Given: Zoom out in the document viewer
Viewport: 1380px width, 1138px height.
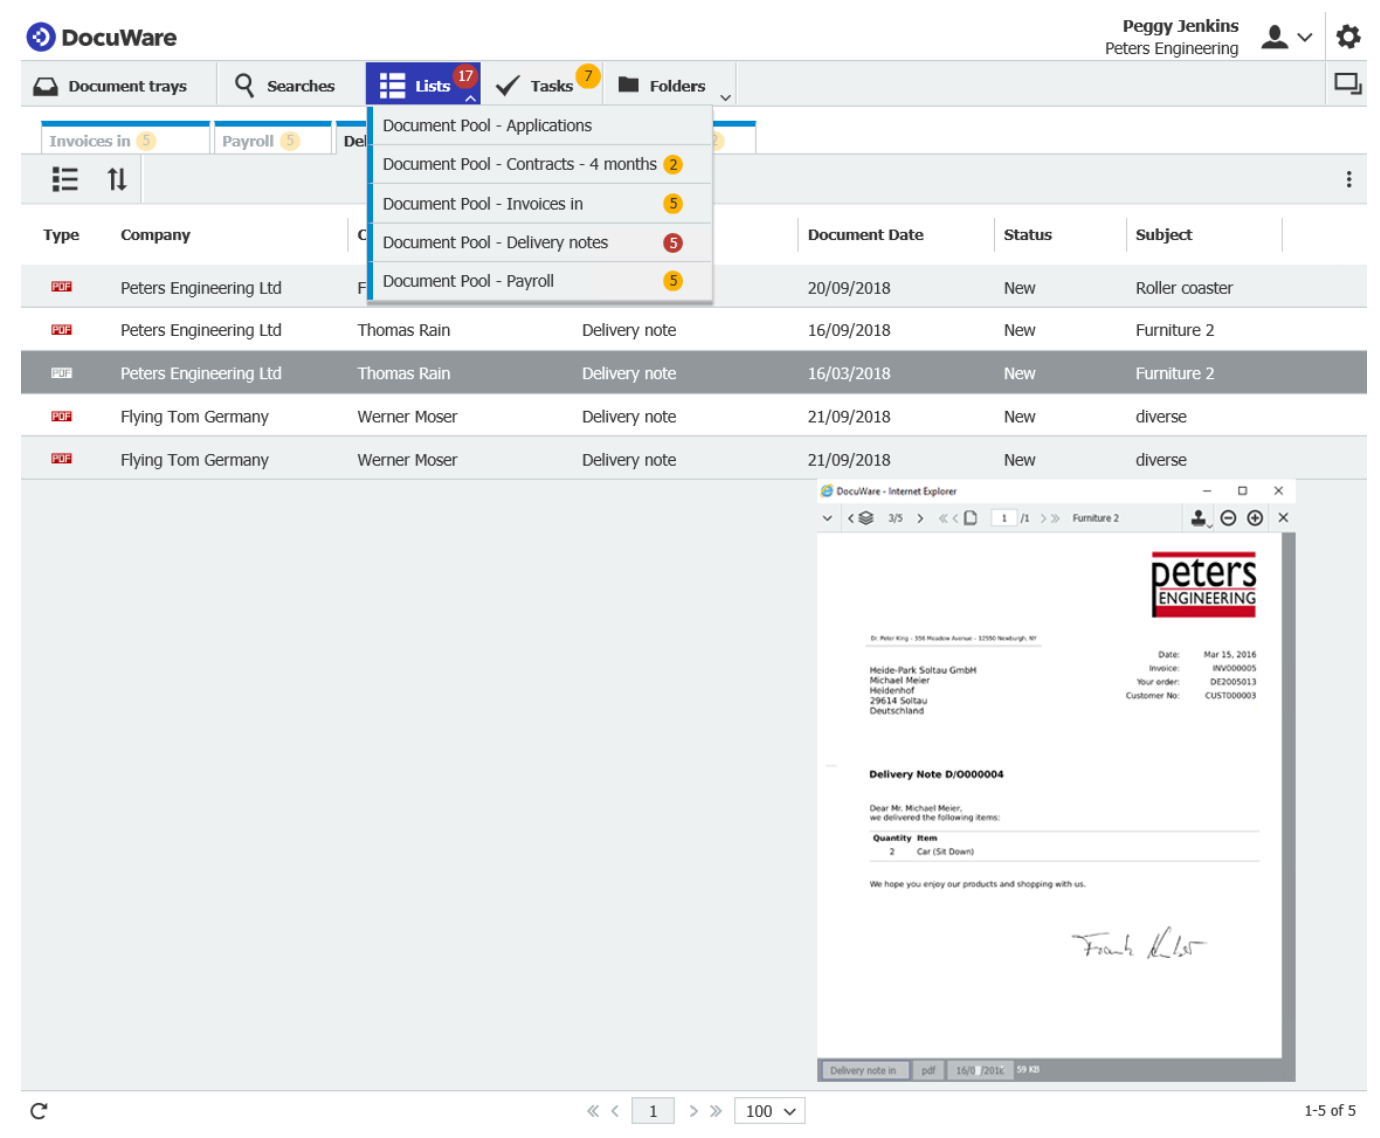Looking at the screenshot, I should click(x=1228, y=518).
